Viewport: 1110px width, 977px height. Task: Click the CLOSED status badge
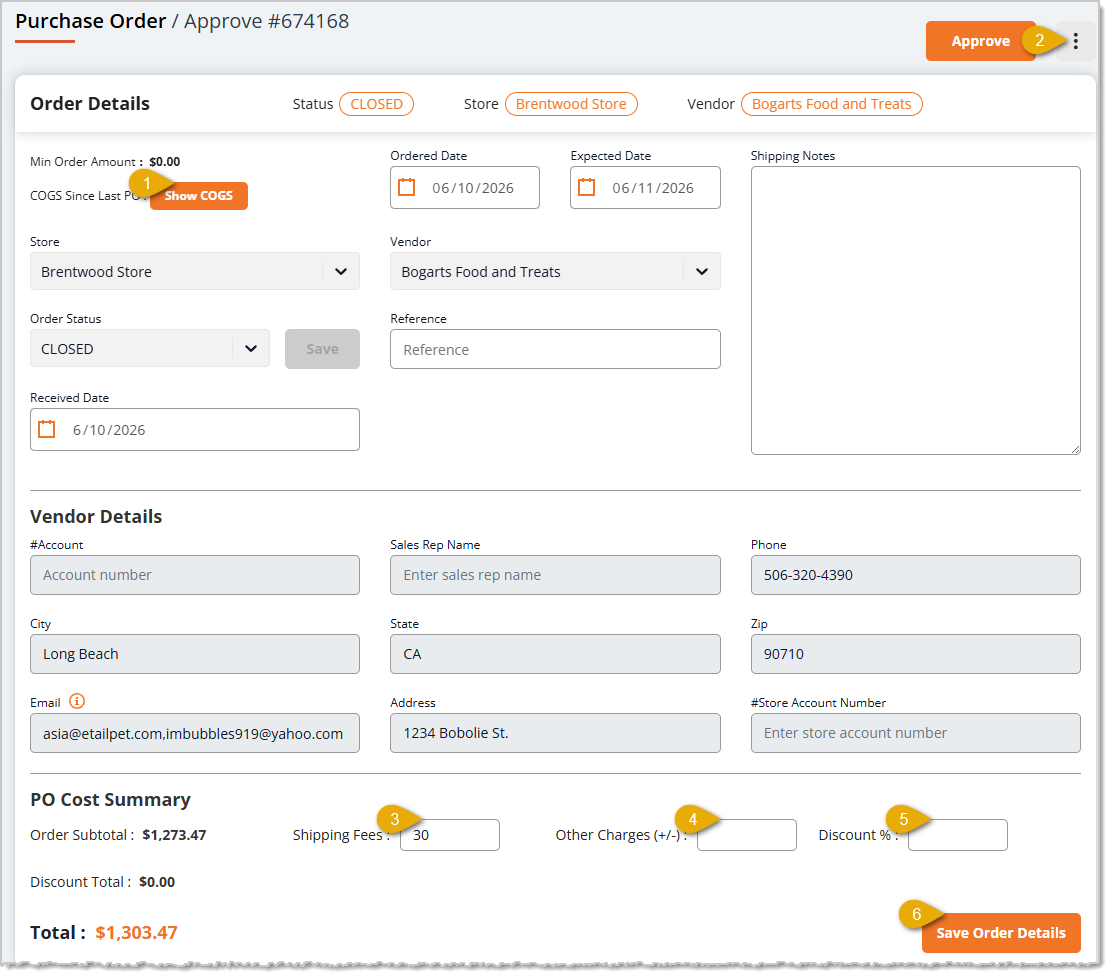pos(377,104)
